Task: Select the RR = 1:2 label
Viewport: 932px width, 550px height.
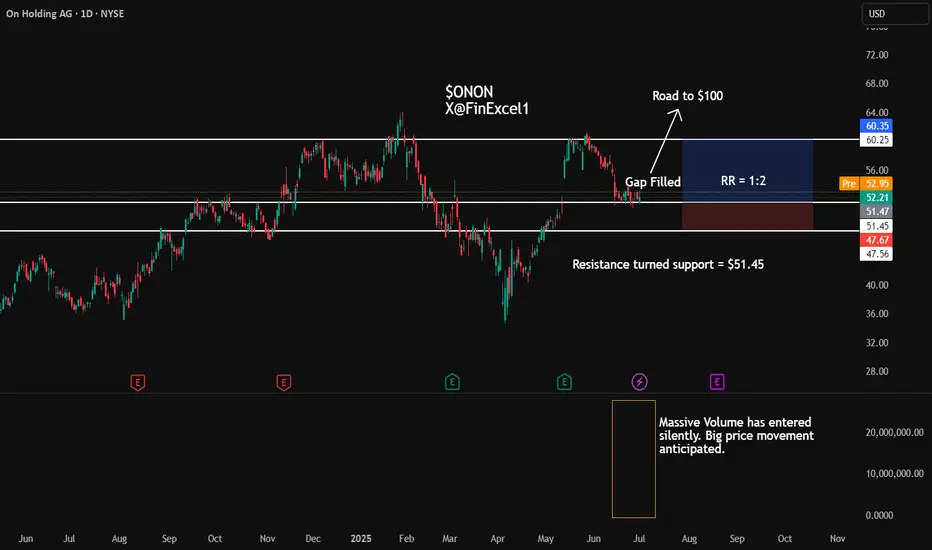Action: (743, 181)
